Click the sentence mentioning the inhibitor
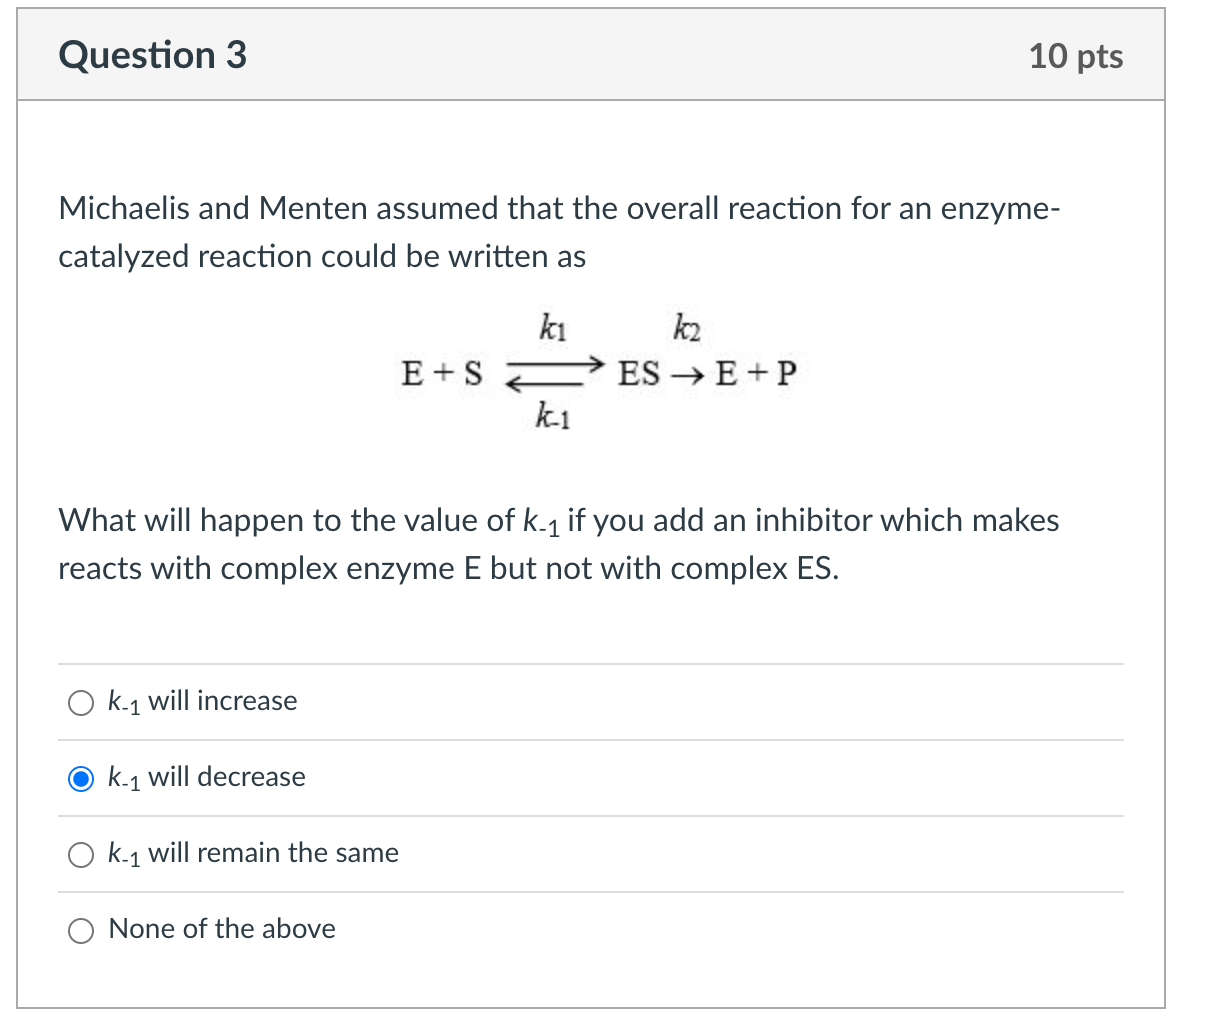 pyautogui.click(x=557, y=543)
